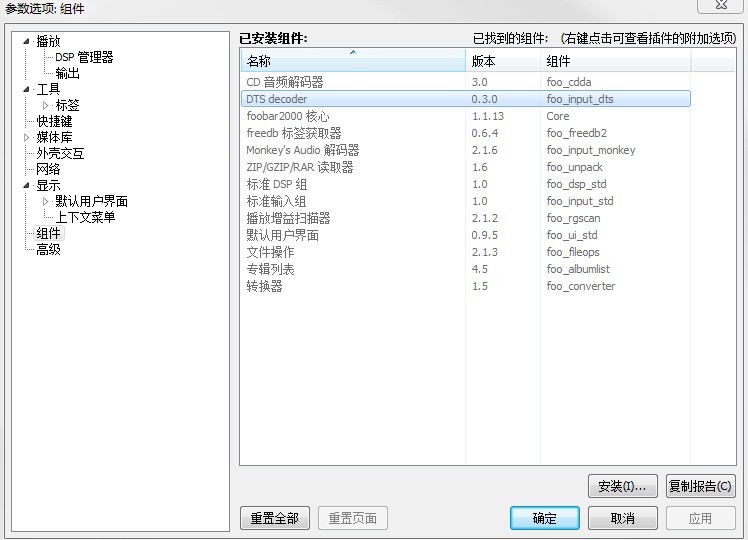
Task: Select 媒体库 in the tree
Action: 54,137
